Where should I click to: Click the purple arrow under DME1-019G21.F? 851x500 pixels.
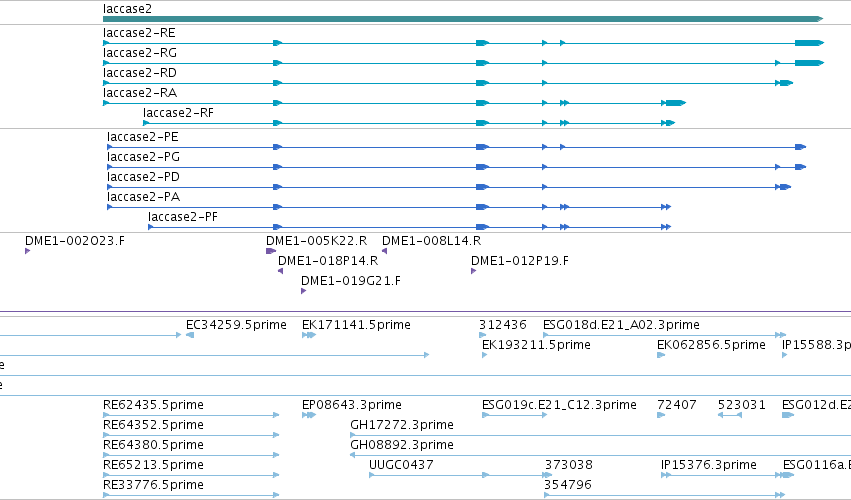pos(303,291)
